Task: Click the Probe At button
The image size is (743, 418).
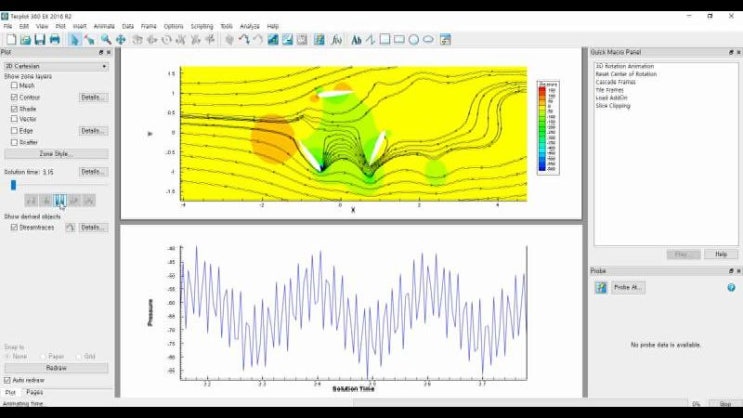Action: (x=628, y=287)
